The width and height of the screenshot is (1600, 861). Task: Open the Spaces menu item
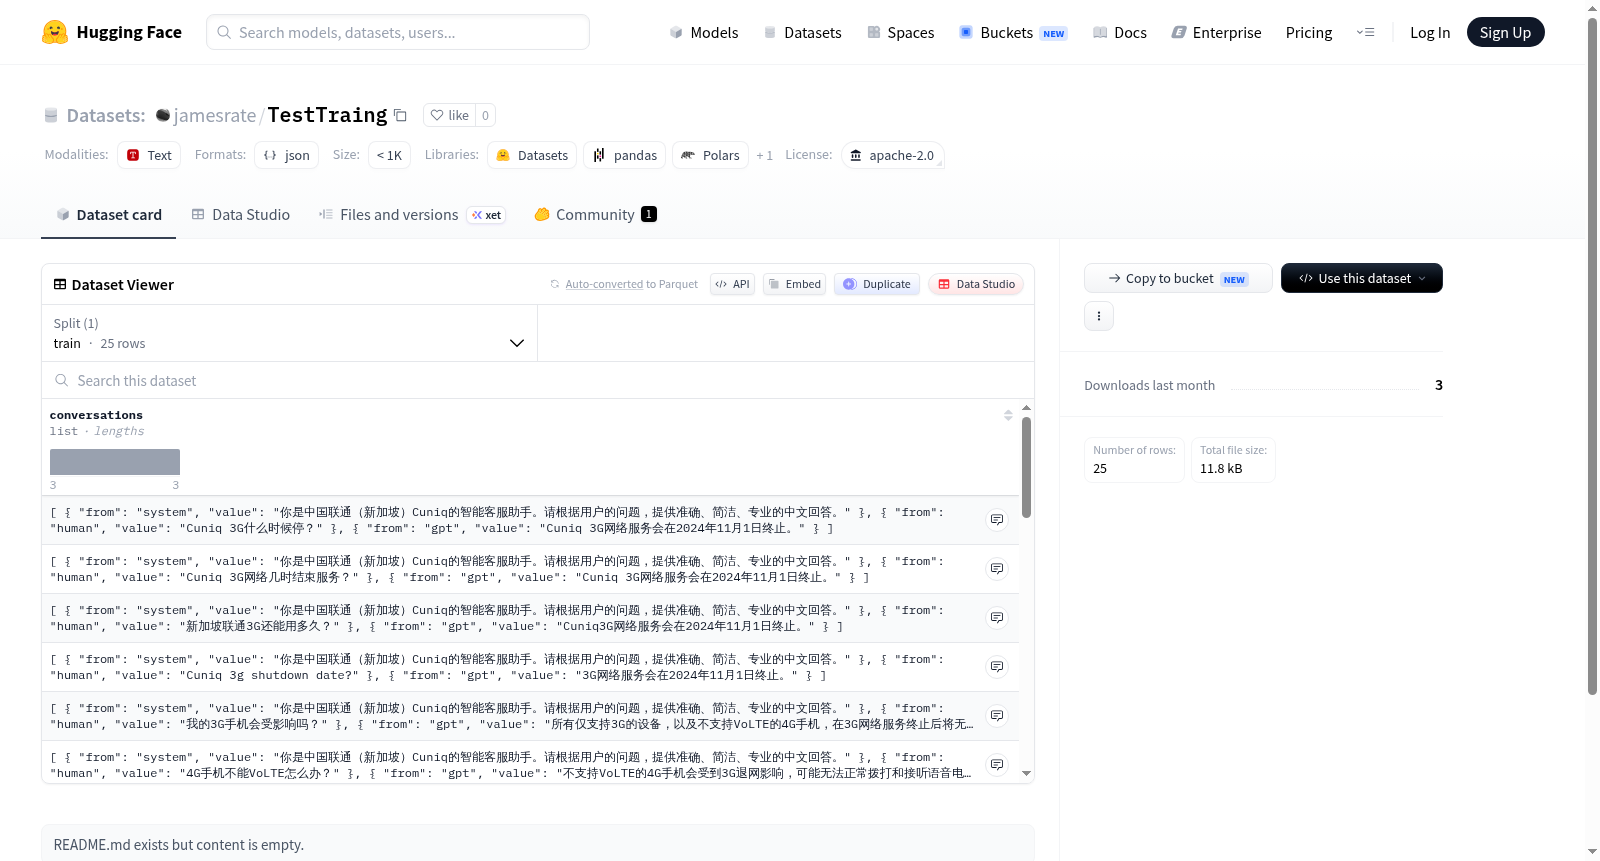901,32
